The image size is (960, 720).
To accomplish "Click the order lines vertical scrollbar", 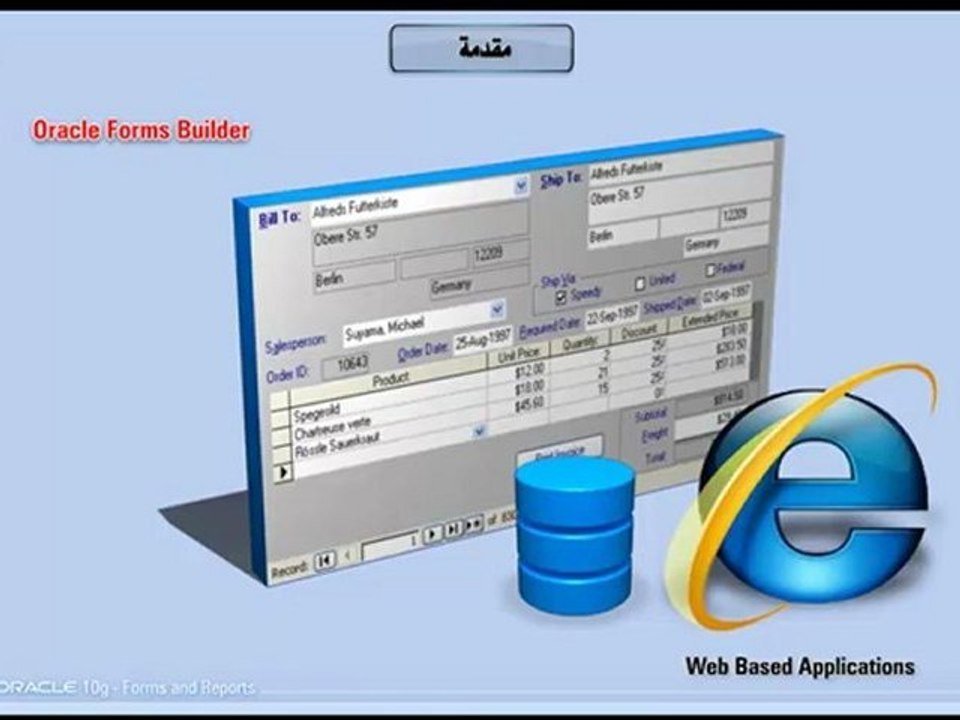I will 757,343.
